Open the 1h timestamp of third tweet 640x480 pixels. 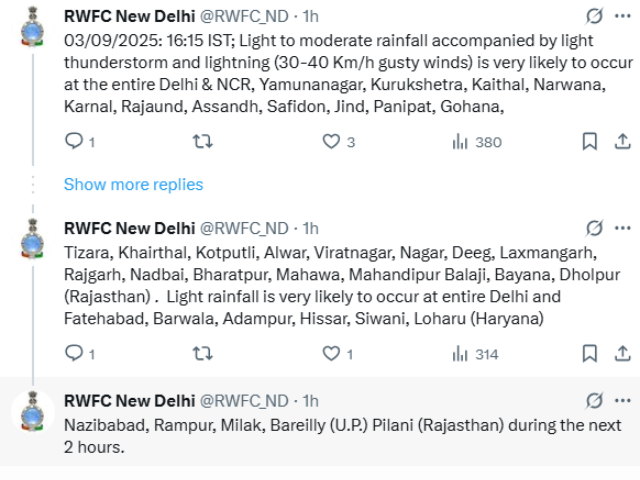click(x=311, y=400)
